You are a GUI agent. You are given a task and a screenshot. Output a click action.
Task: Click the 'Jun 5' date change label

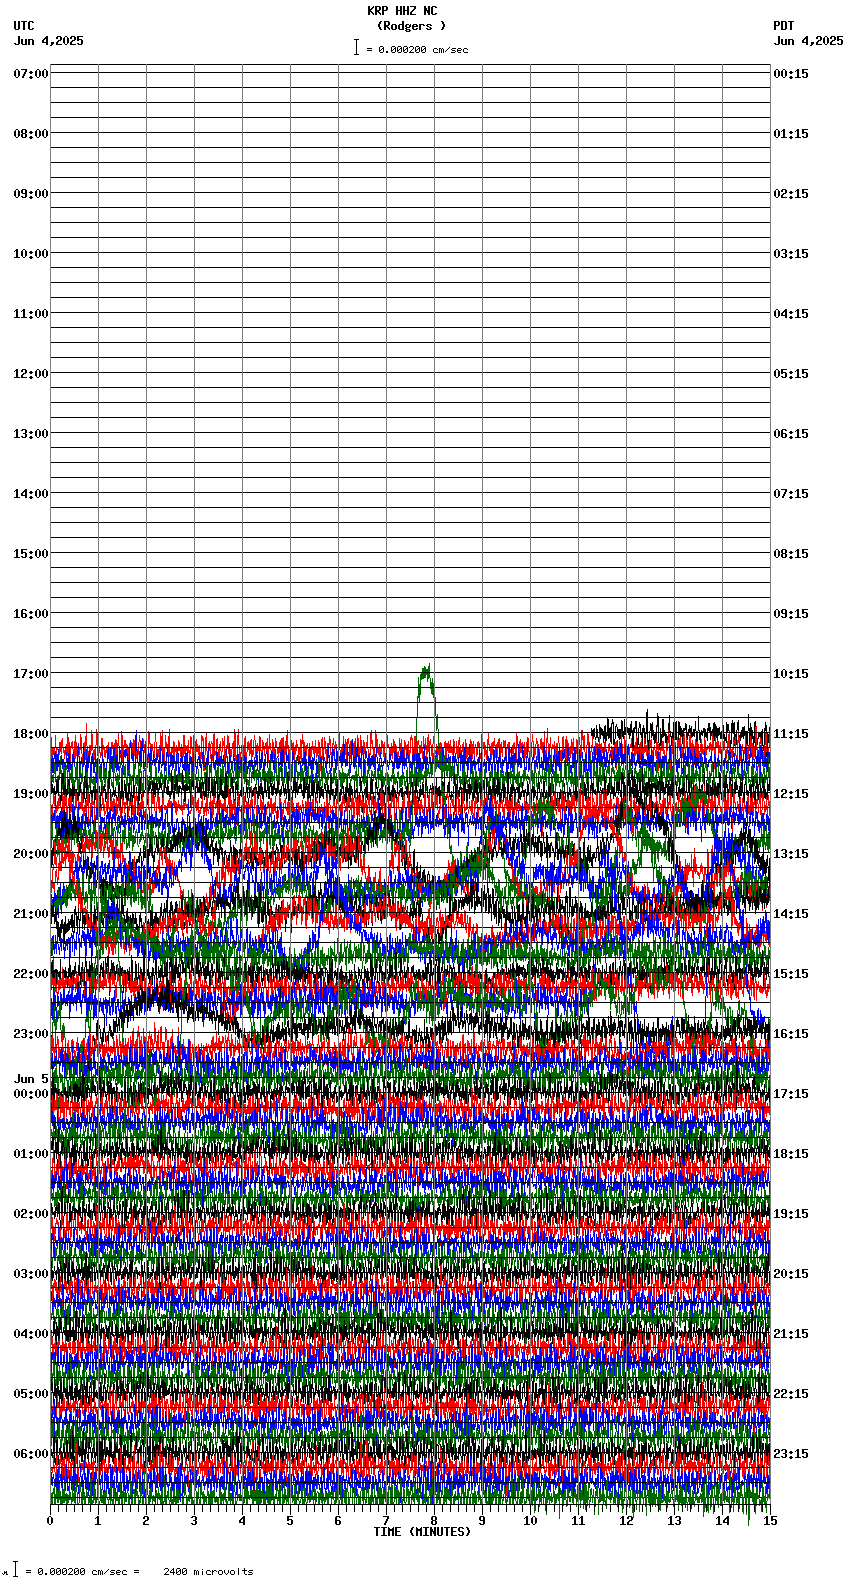[x=31, y=1079]
